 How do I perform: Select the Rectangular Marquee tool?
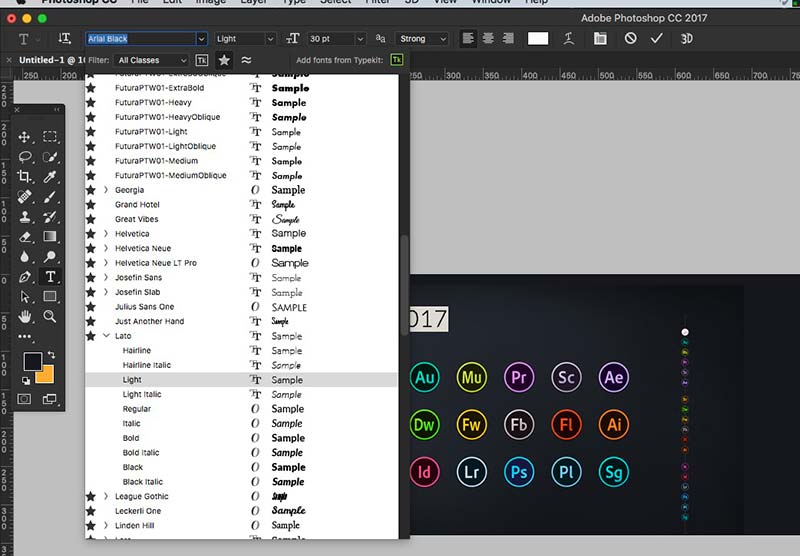coord(50,137)
